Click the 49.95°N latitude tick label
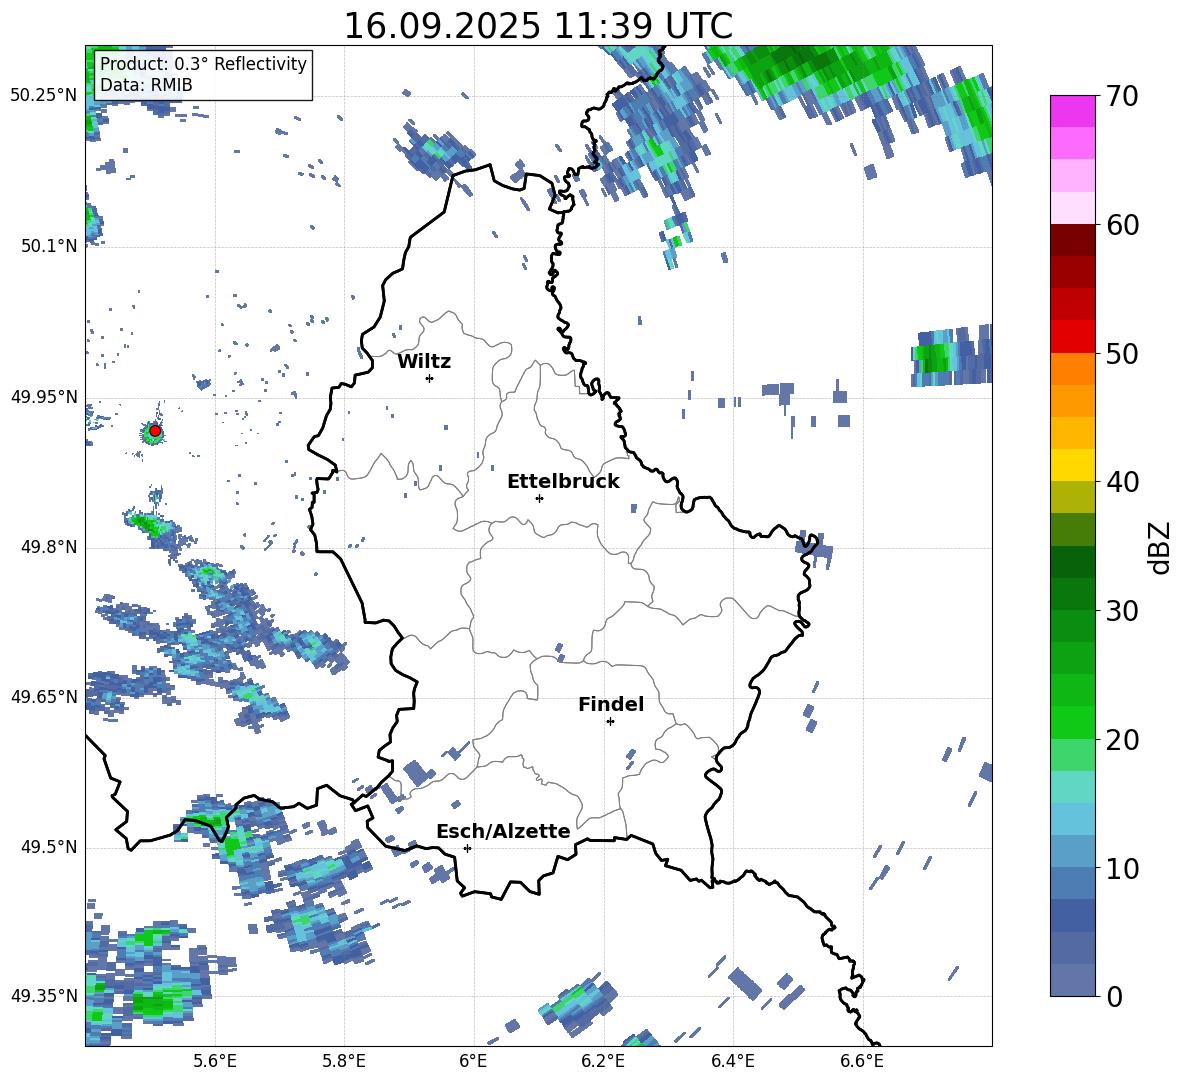 tap(44, 397)
